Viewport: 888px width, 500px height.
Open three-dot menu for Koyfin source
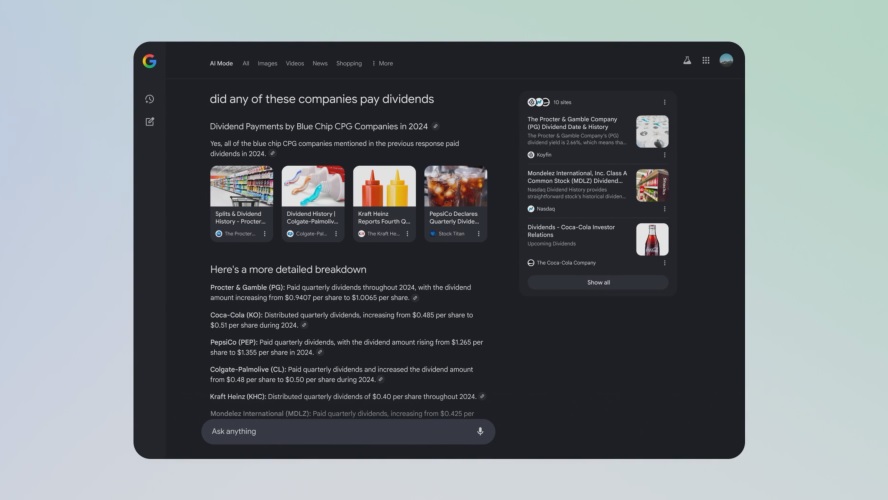point(664,155)
